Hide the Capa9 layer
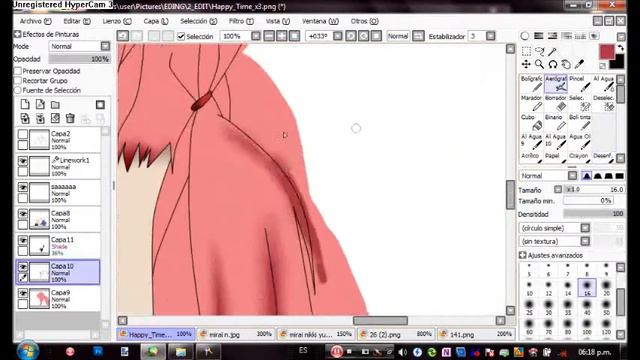This screenshot has height=360, width=640. [23, 293]
